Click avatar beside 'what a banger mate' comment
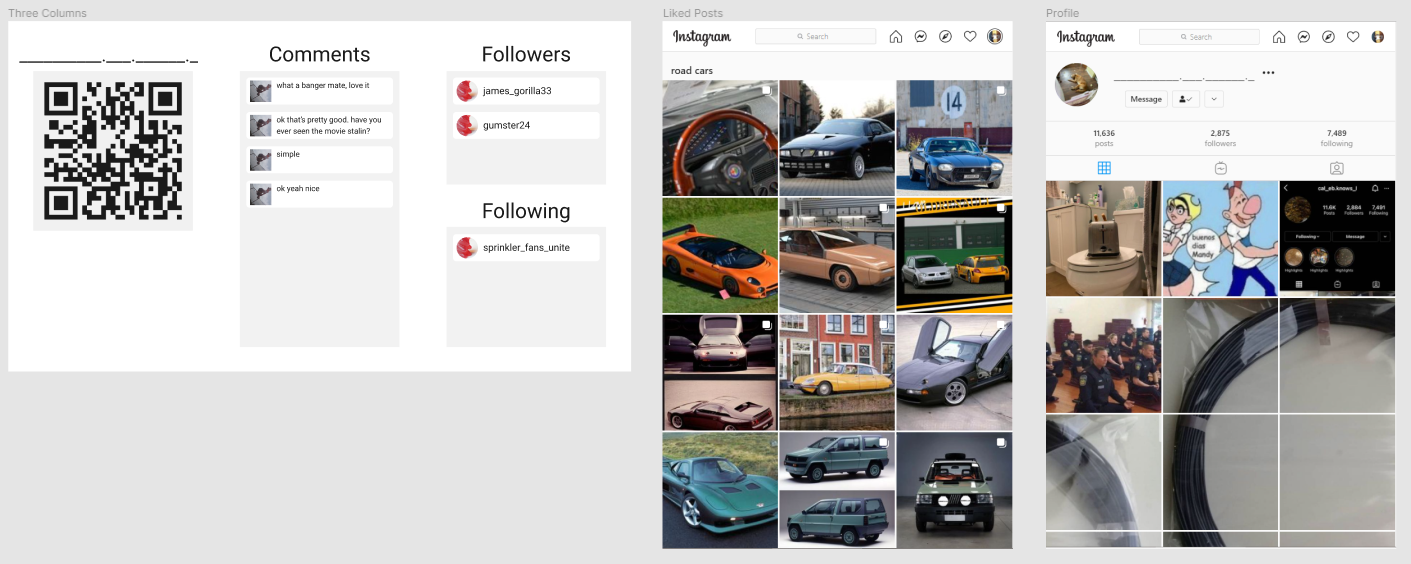The height and width of the screenshot is (564, 1411). click(261, 91)
